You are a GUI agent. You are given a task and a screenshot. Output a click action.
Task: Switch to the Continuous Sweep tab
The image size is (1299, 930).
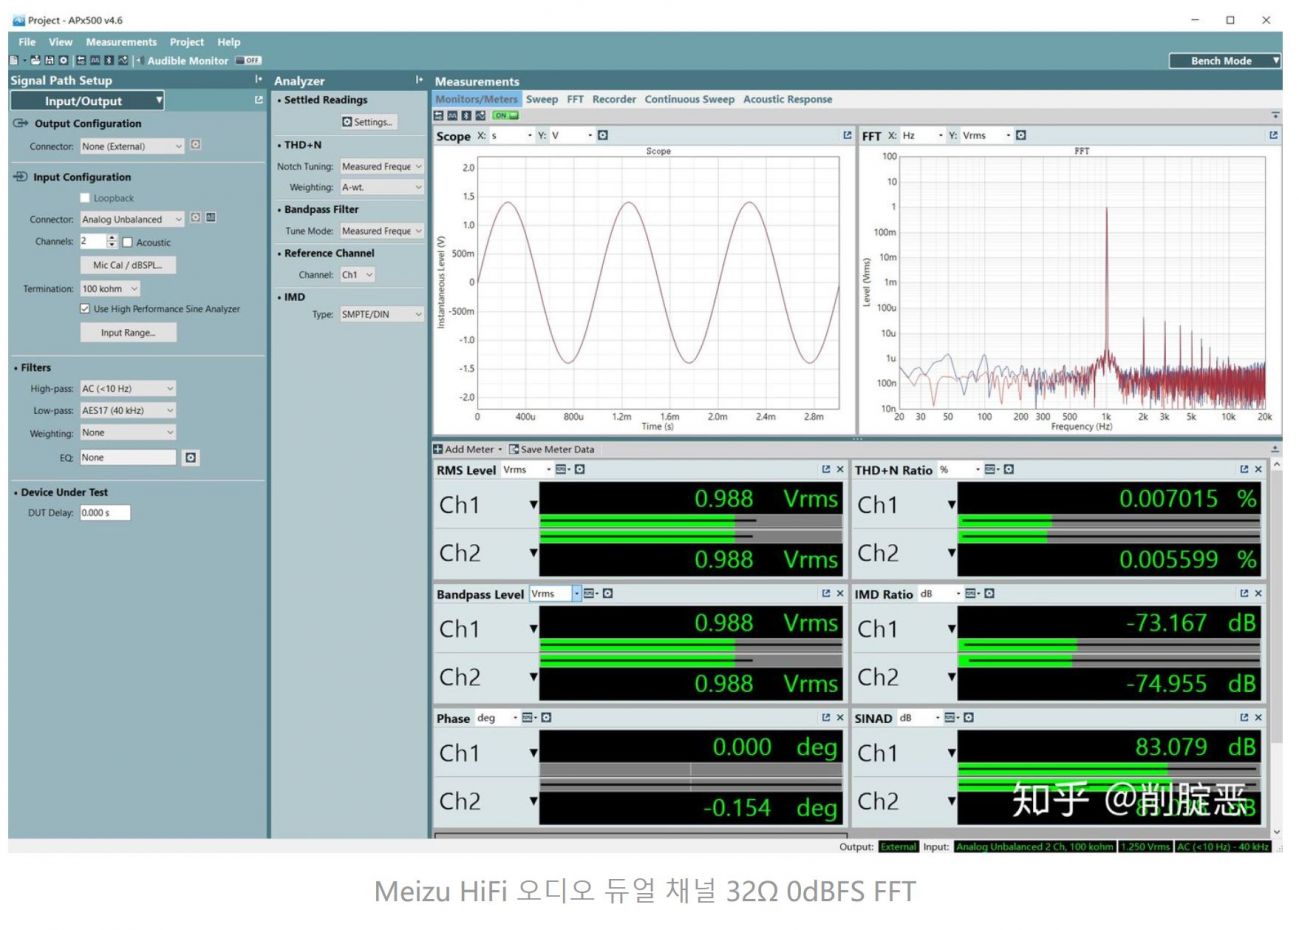pos(689,99)
